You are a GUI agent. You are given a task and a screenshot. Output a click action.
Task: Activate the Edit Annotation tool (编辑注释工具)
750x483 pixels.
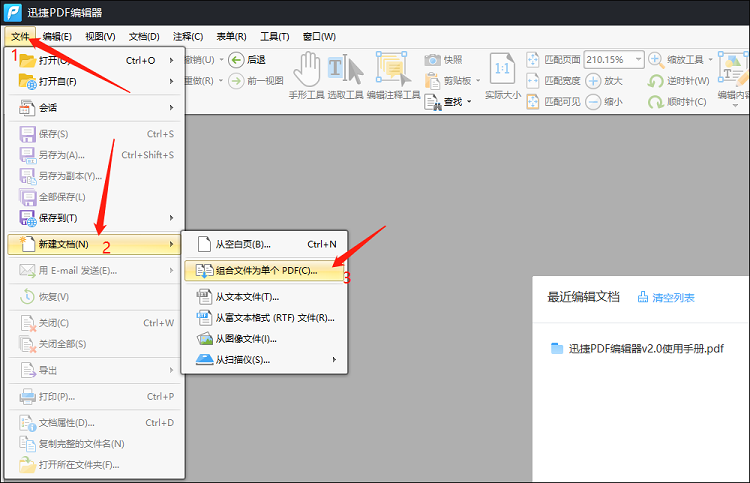click(394, 76)
